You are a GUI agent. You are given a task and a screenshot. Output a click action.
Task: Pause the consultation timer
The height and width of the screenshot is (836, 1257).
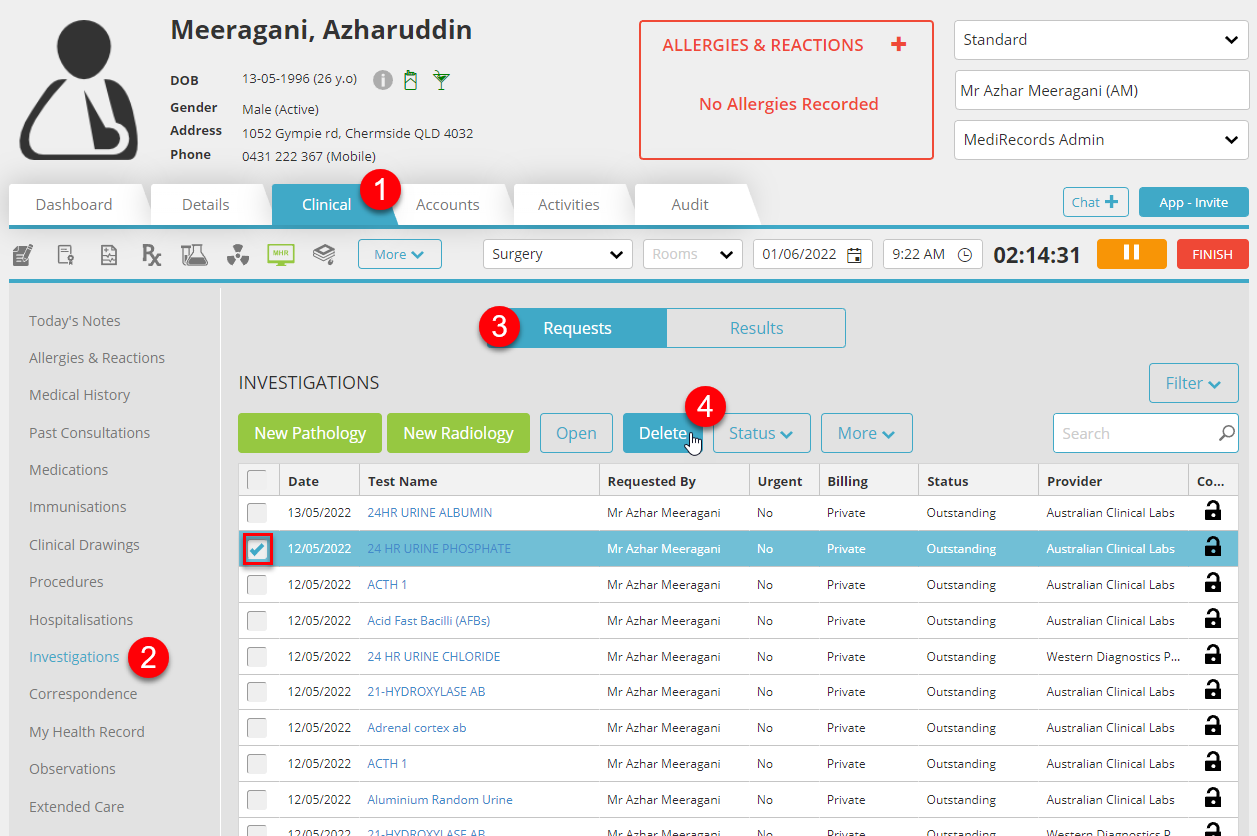pyautogui.click(x=1131, y=254)
